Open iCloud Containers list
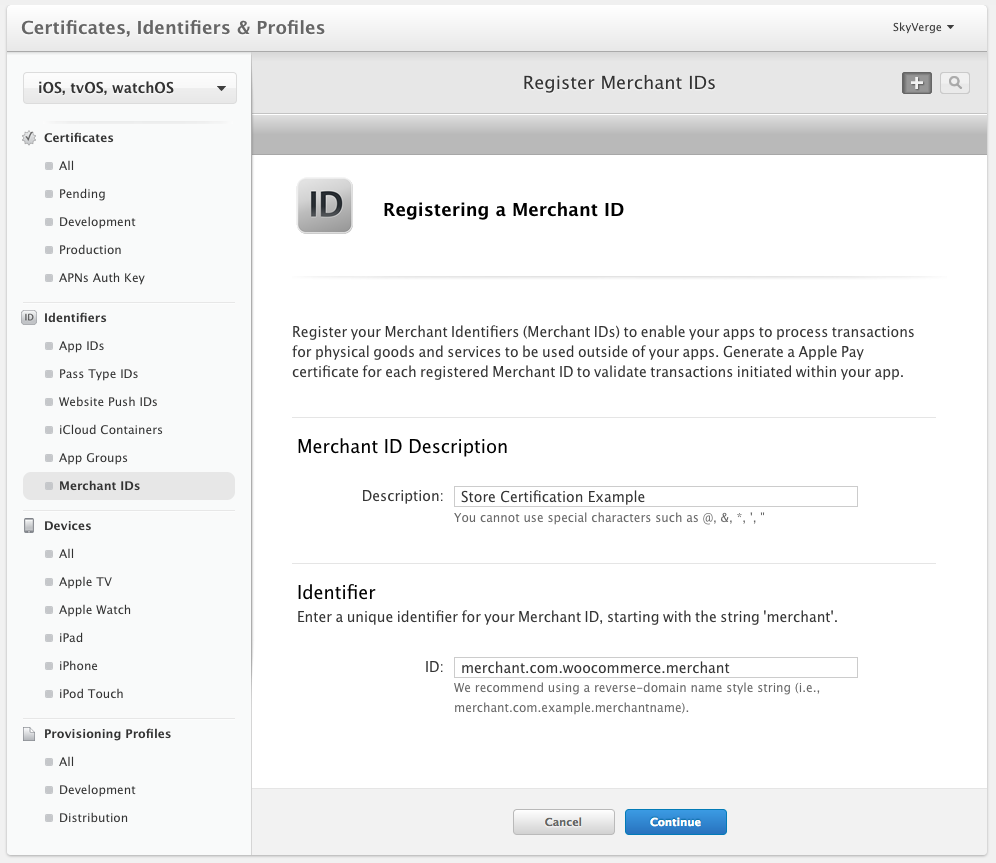This screenshot has width=996, height=863. click(x=110, y=430)
